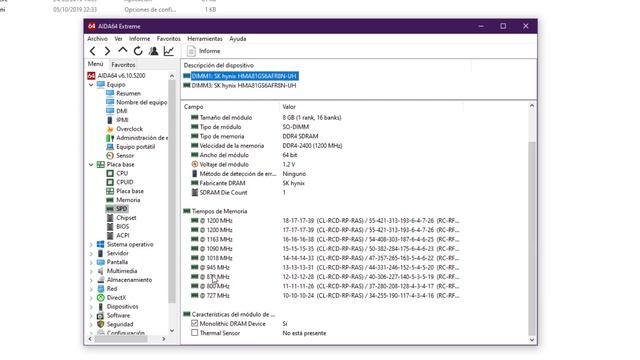Select the Placa base child tree item
Screen dimensions: 640x360
[125, 191]
